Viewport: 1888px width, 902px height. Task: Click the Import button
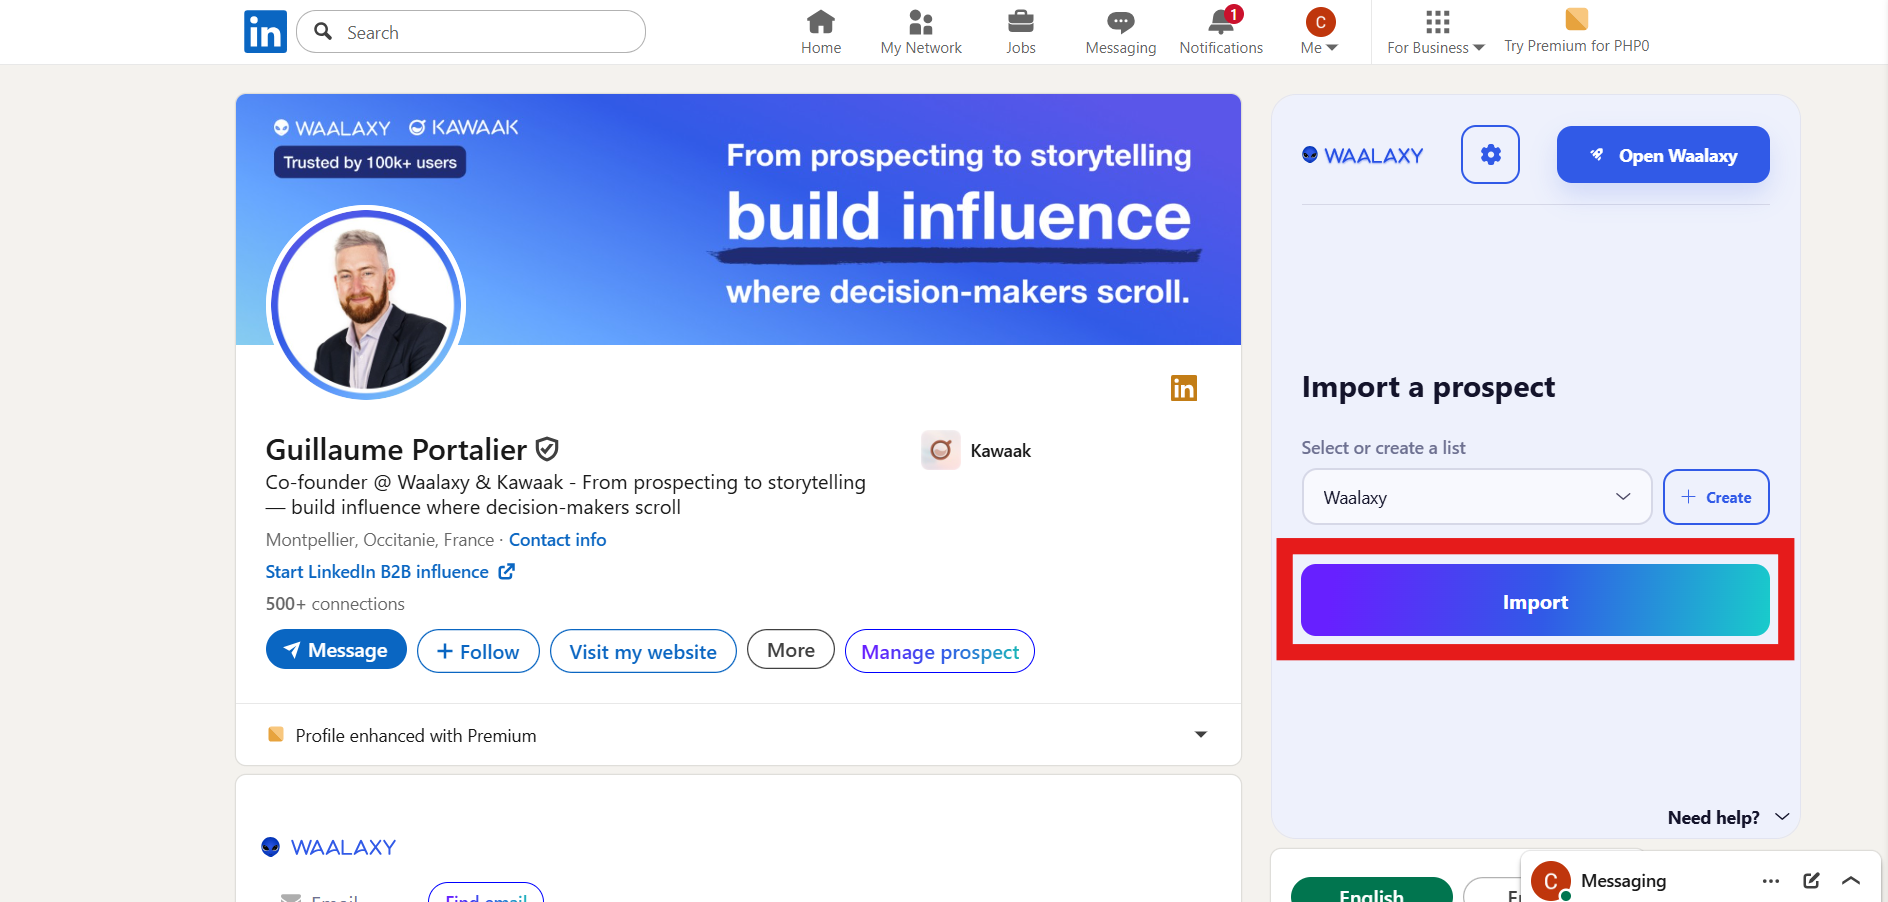[1535, 601]
